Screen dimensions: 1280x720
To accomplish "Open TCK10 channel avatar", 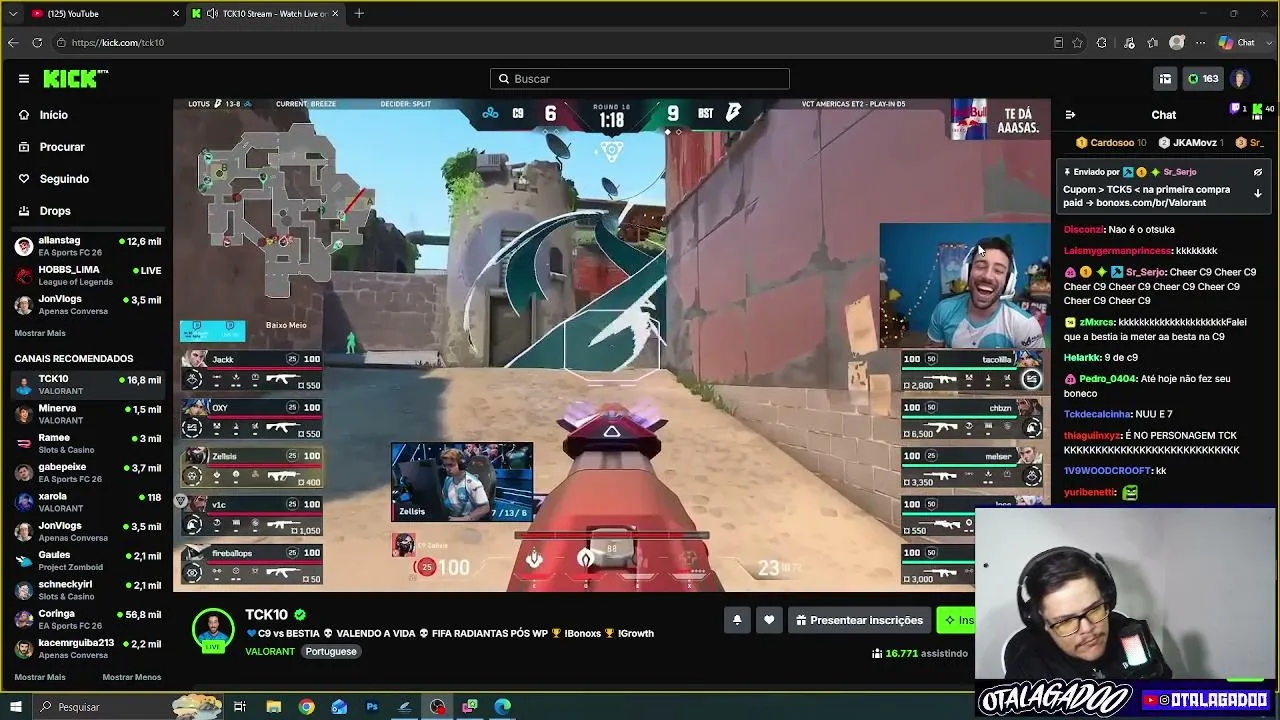I will coord(213,630).
